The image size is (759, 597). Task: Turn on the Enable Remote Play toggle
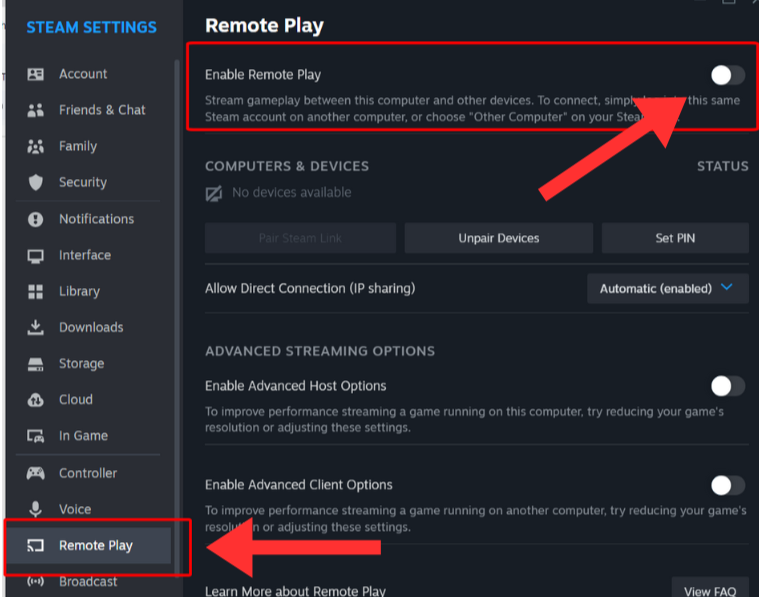click(x=727, y=75)
